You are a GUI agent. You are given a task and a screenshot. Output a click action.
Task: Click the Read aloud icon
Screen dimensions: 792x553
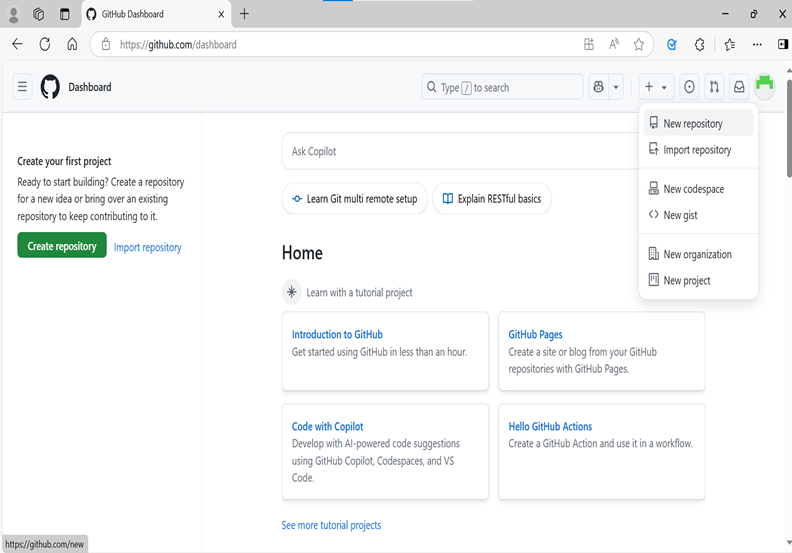pyautogui.click(x=614, y=44)
